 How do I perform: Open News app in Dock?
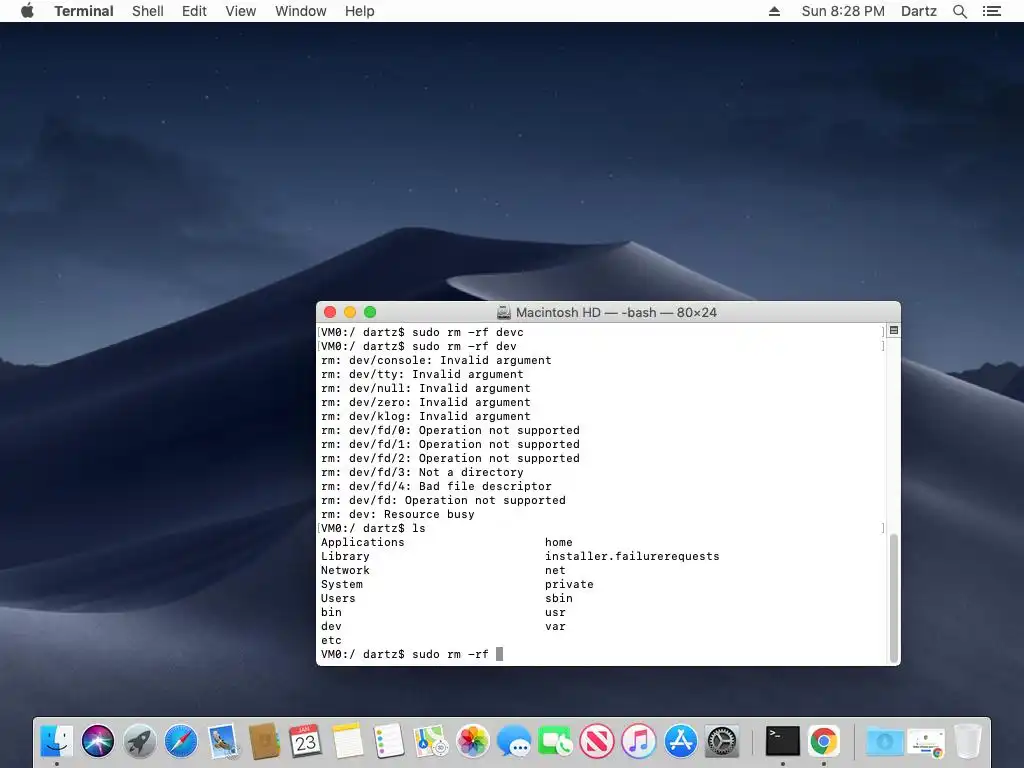coord(597,741)
